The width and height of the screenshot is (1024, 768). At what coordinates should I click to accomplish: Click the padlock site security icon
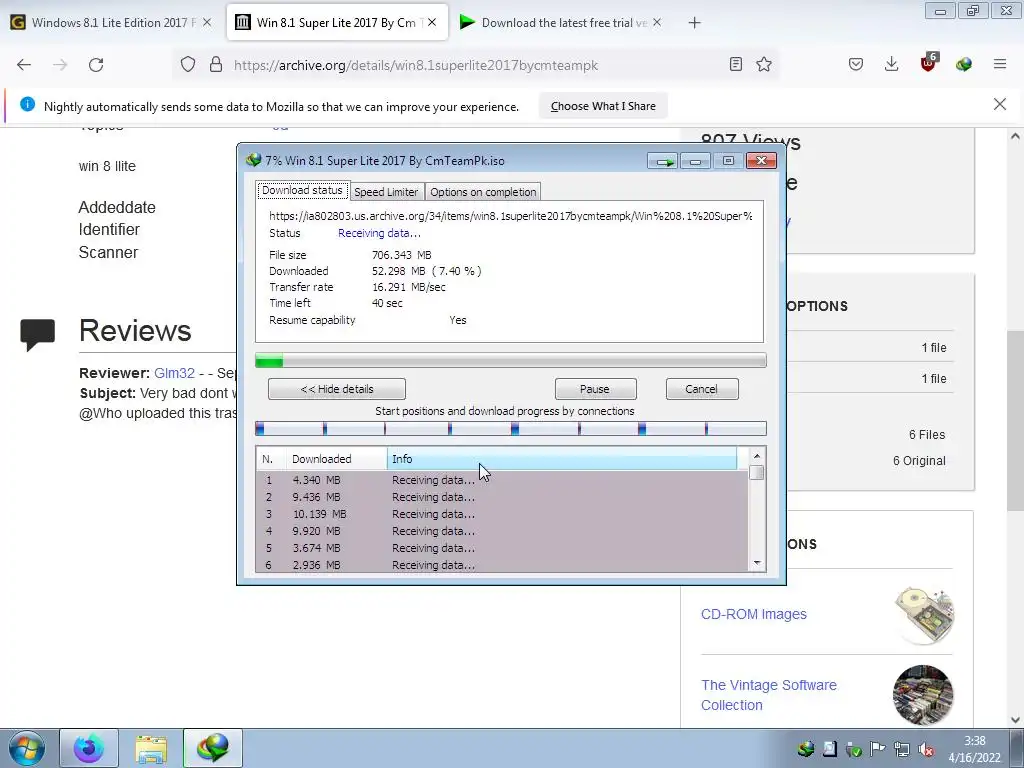(x=216, y=65)
